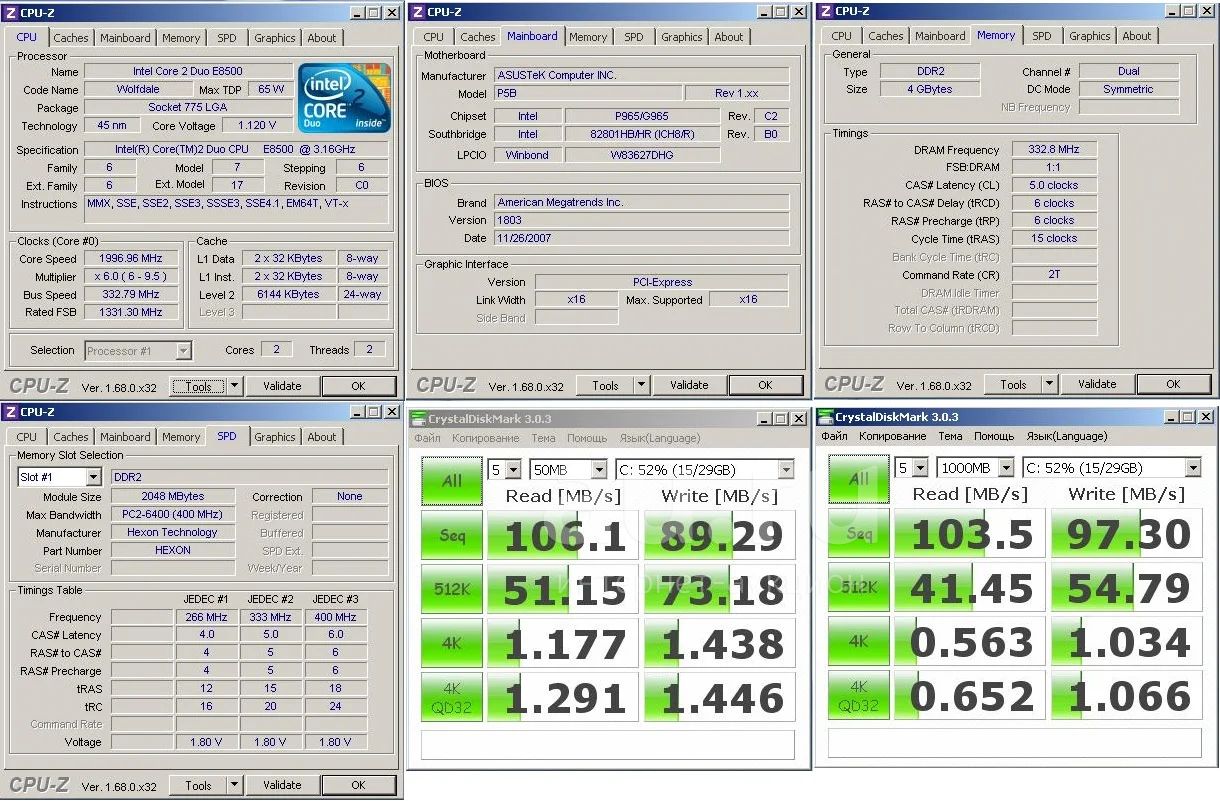Open the test count dropdown in the 1000MB CrystalDiskMark window
Image resolution: width=1220 pixels, height=801 pixels.
[920, 468]
